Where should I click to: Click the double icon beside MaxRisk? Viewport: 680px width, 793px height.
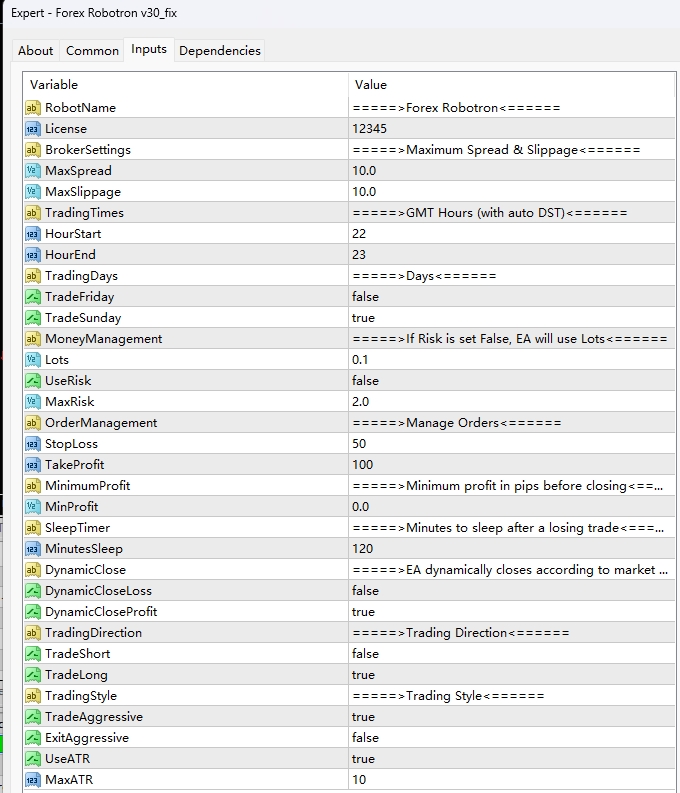pyautogui.click(x=32, y=402)
